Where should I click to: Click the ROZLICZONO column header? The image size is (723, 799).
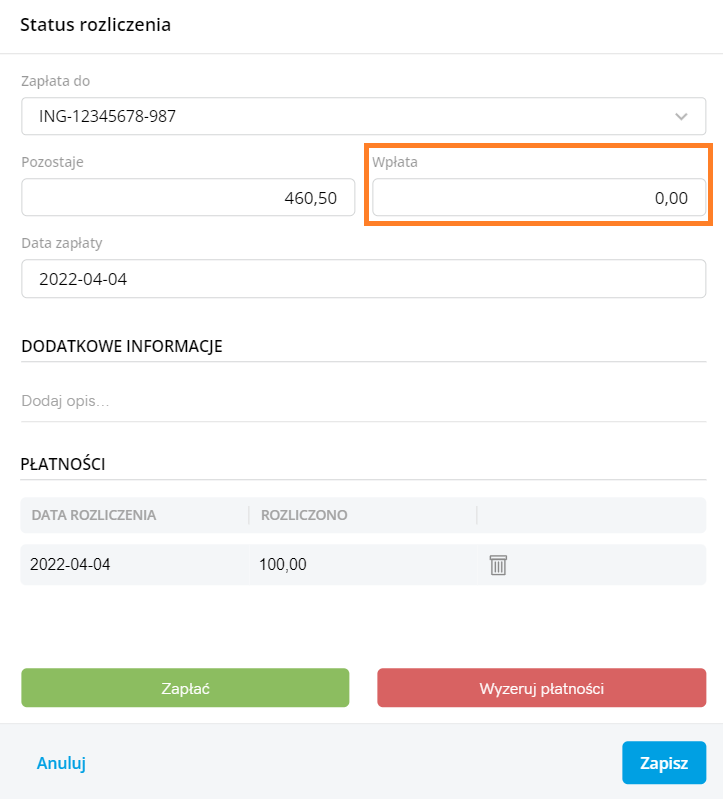point(304,515)
